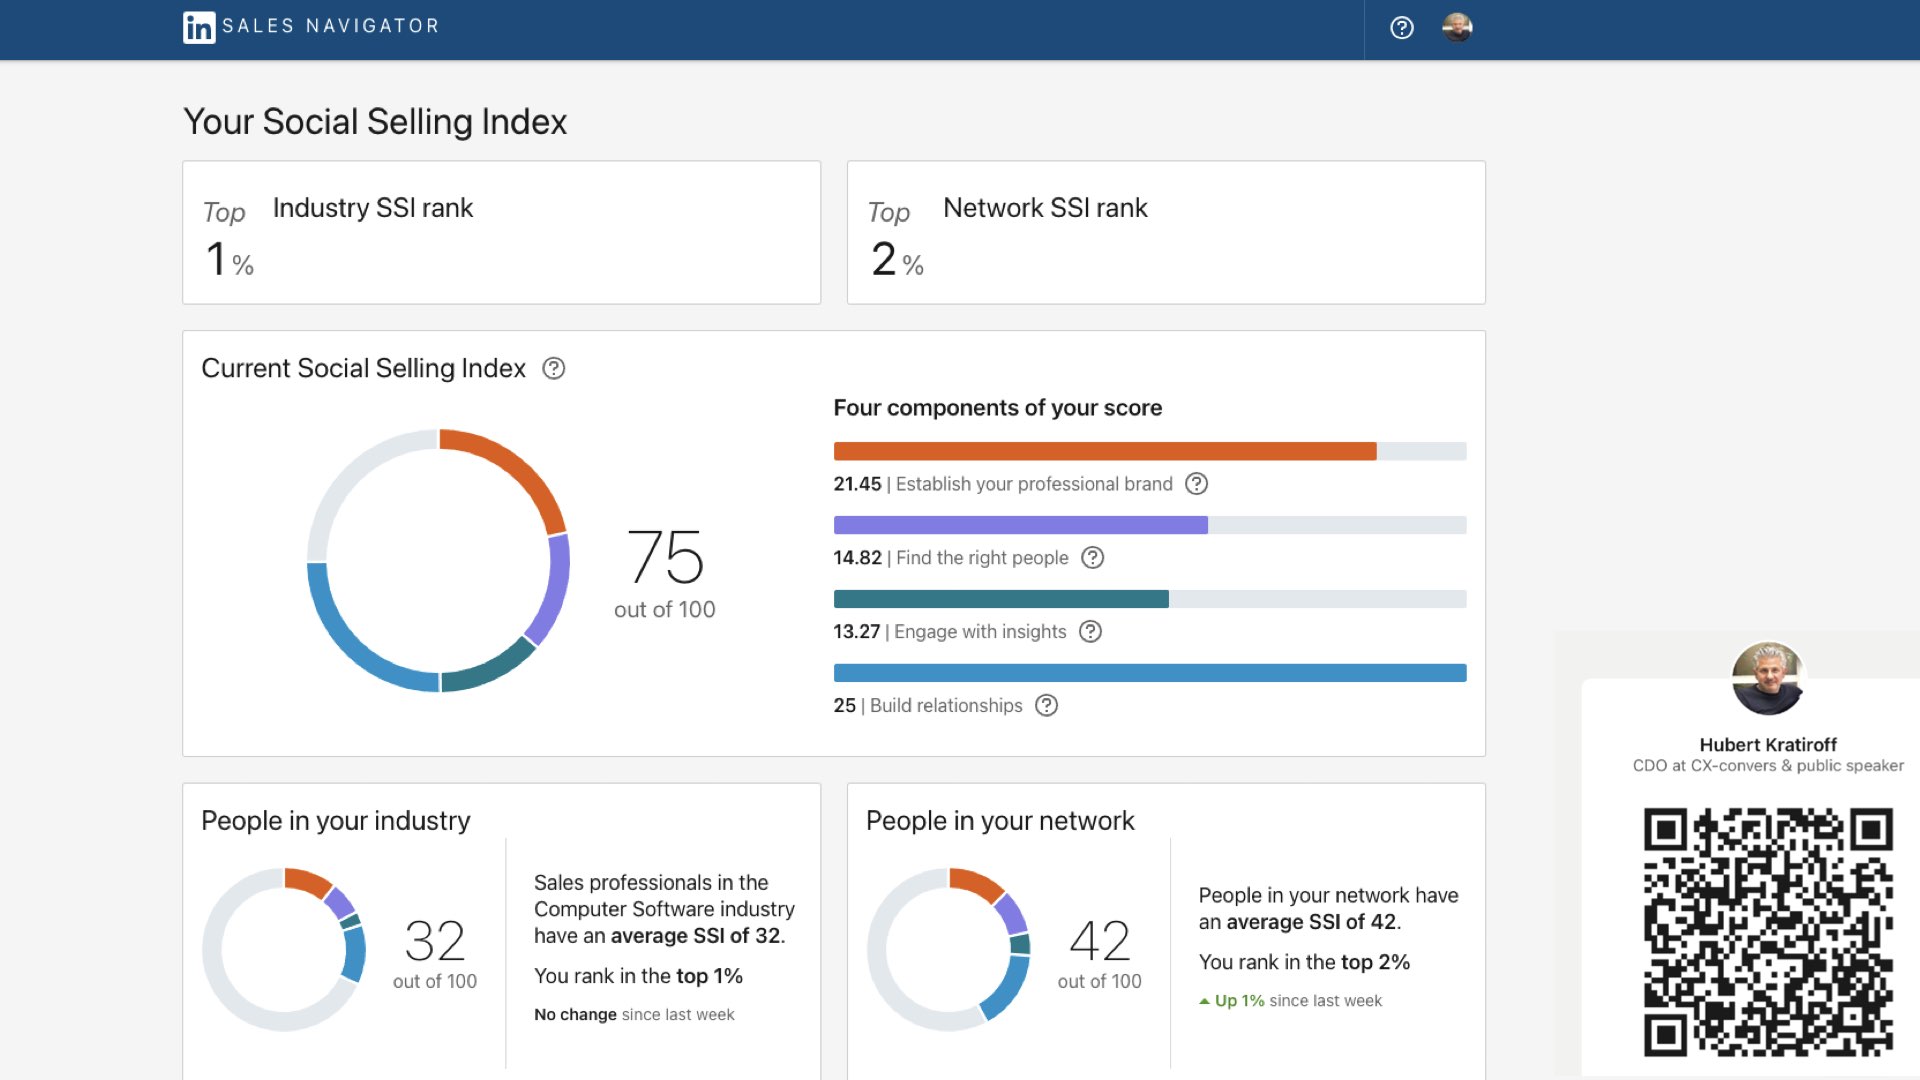This screenshot has width=1920, height=1080.
Task: Click the Sales Navigator title text
Action: 330,26
